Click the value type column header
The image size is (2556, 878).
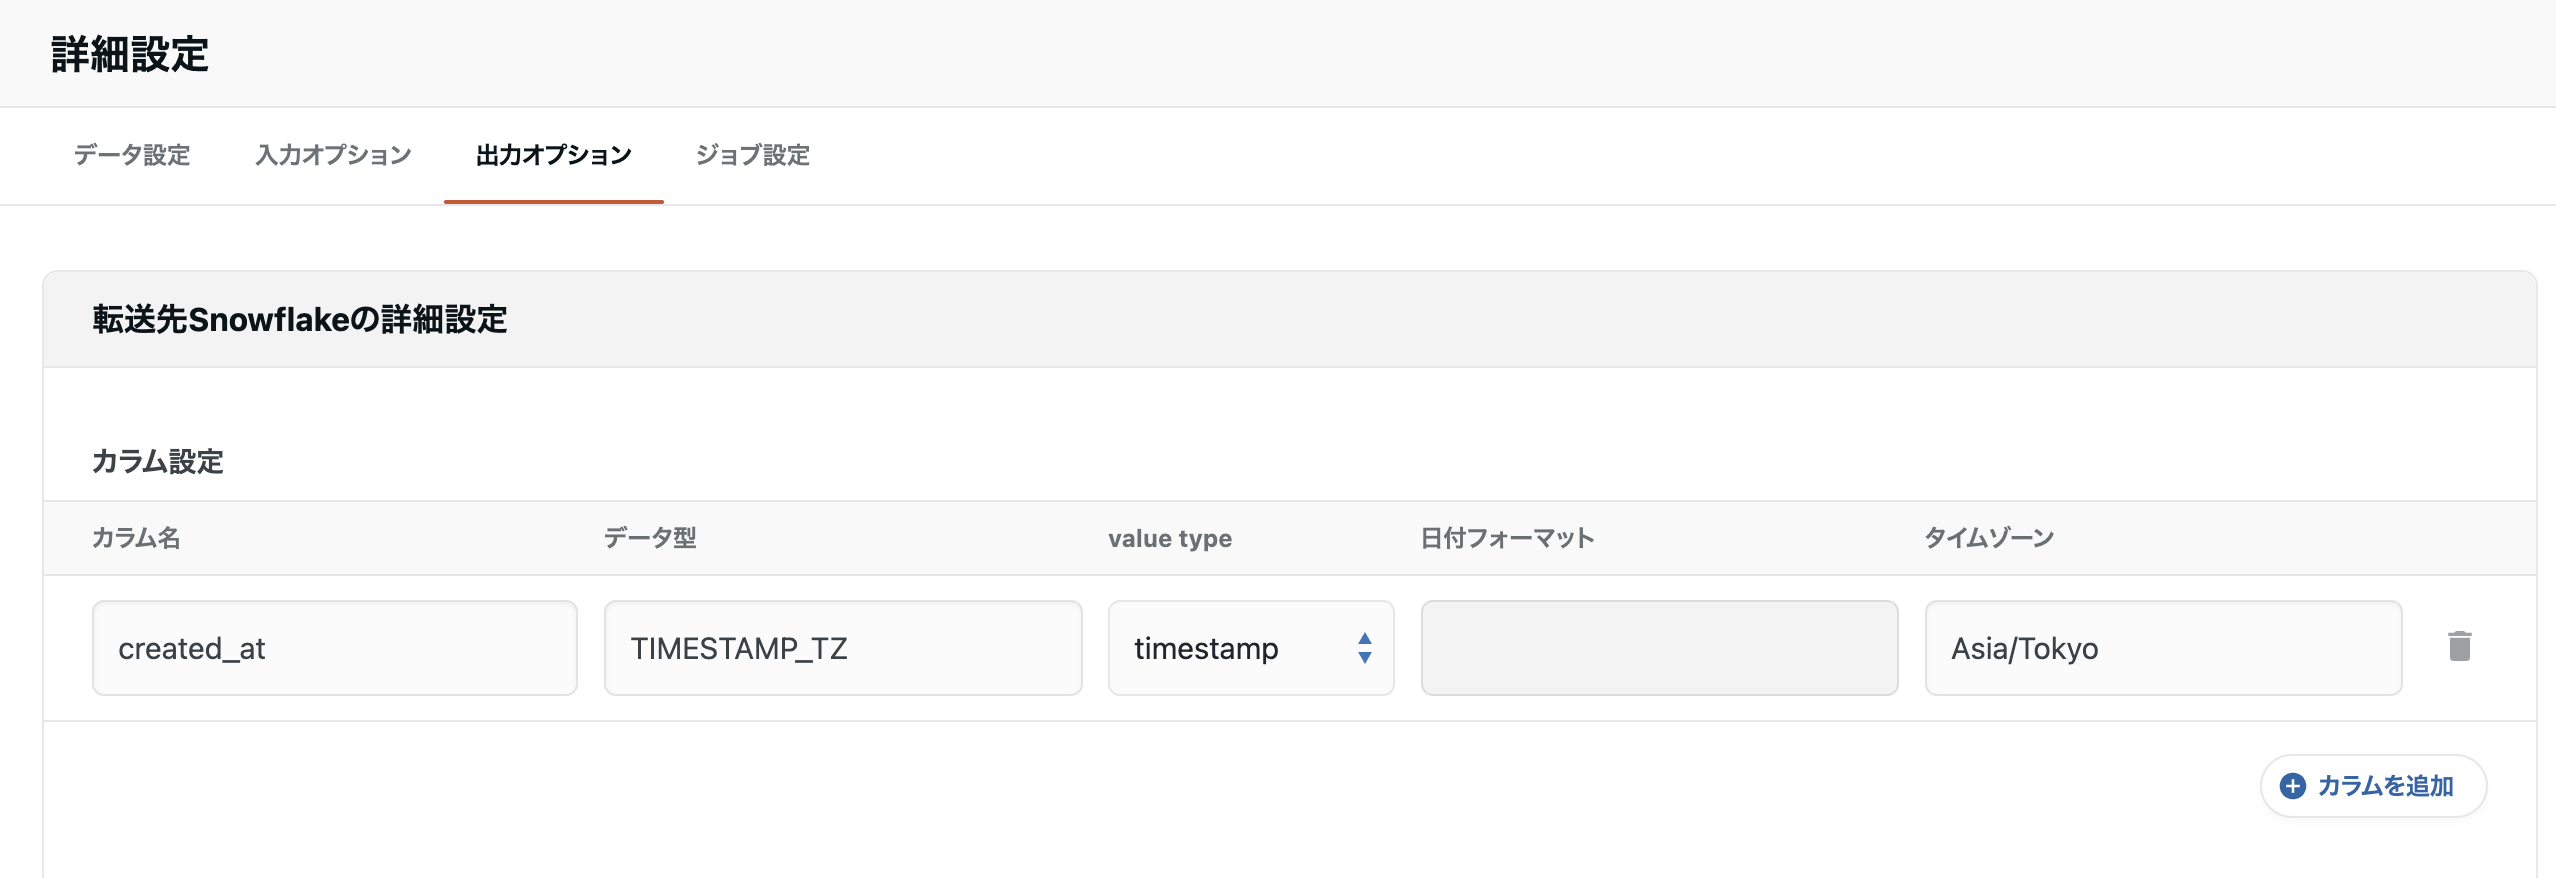pyautogui.click(x=1169, y=538)
